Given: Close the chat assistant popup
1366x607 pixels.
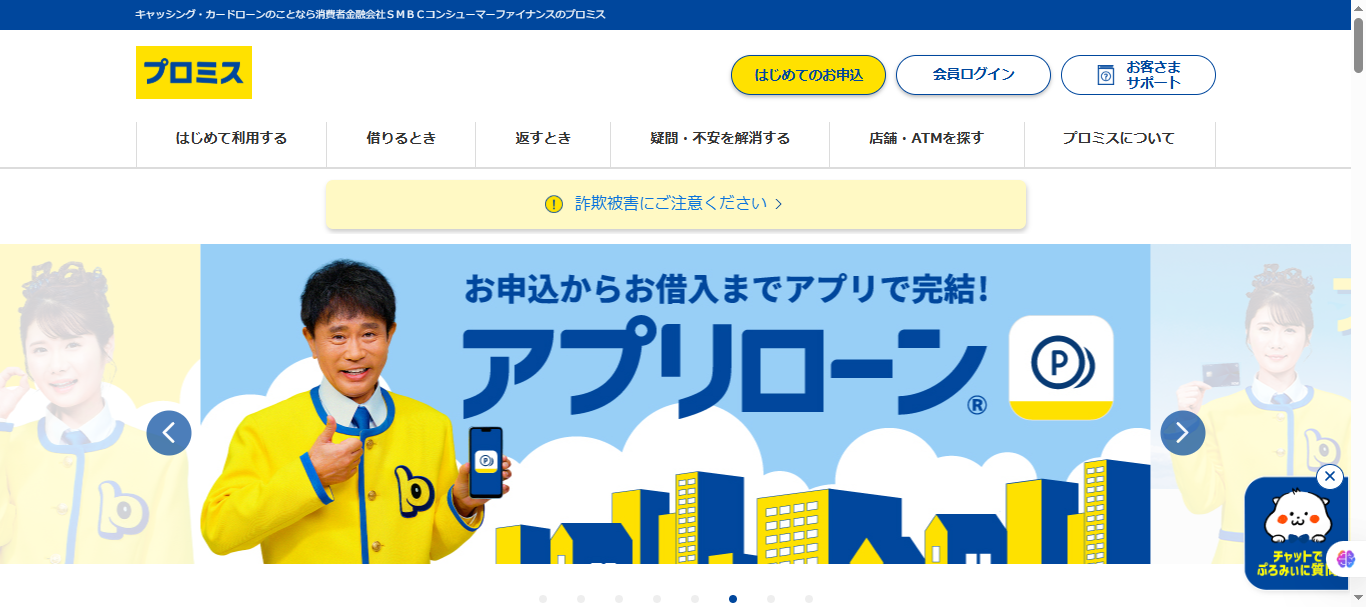Looking at the screenshot, I should [x=1330, y=477].
